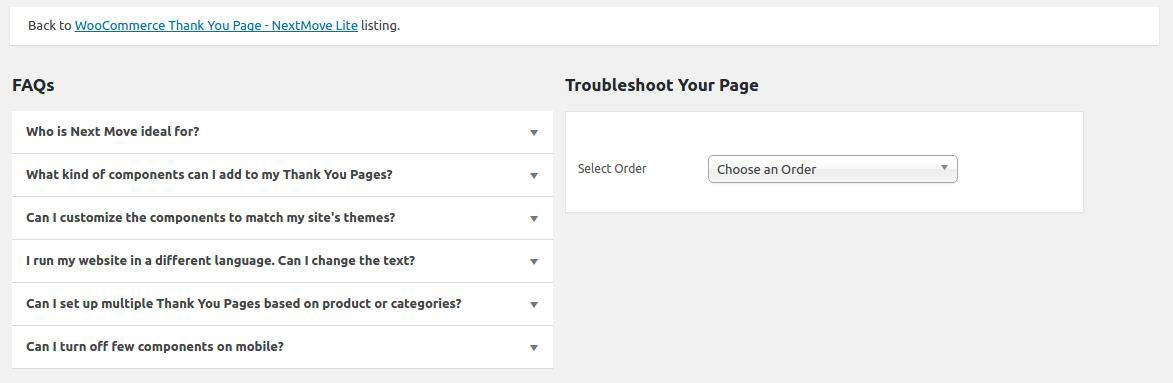Open 'Can I customize the components' FAQ text
1173x383 pixels.
(x=210, y=218)
